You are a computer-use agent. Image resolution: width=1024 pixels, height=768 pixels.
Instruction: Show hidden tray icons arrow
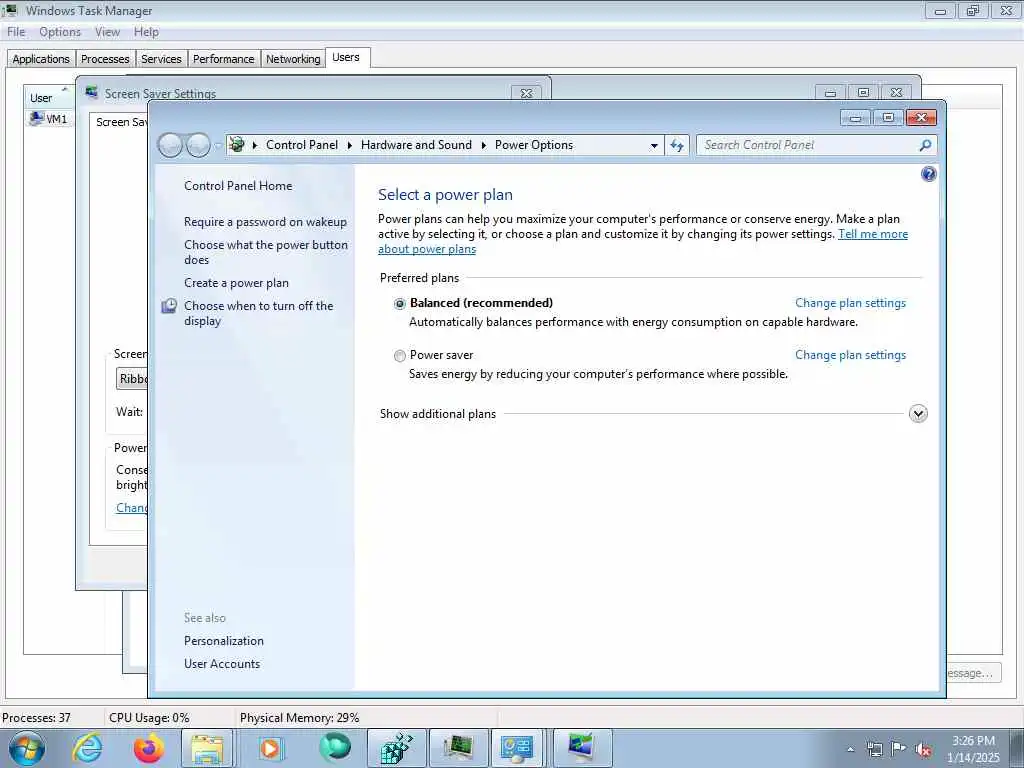tap(850, 749)
